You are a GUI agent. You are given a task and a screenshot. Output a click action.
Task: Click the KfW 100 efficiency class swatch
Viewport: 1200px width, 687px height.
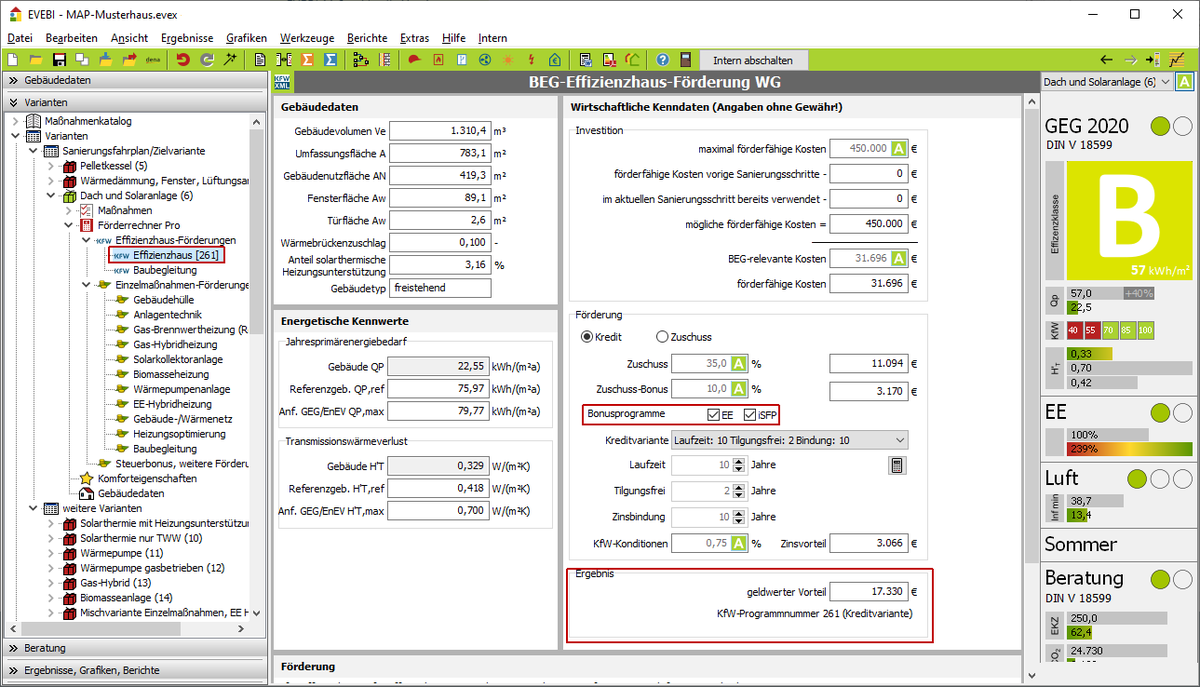point(1145,330)
